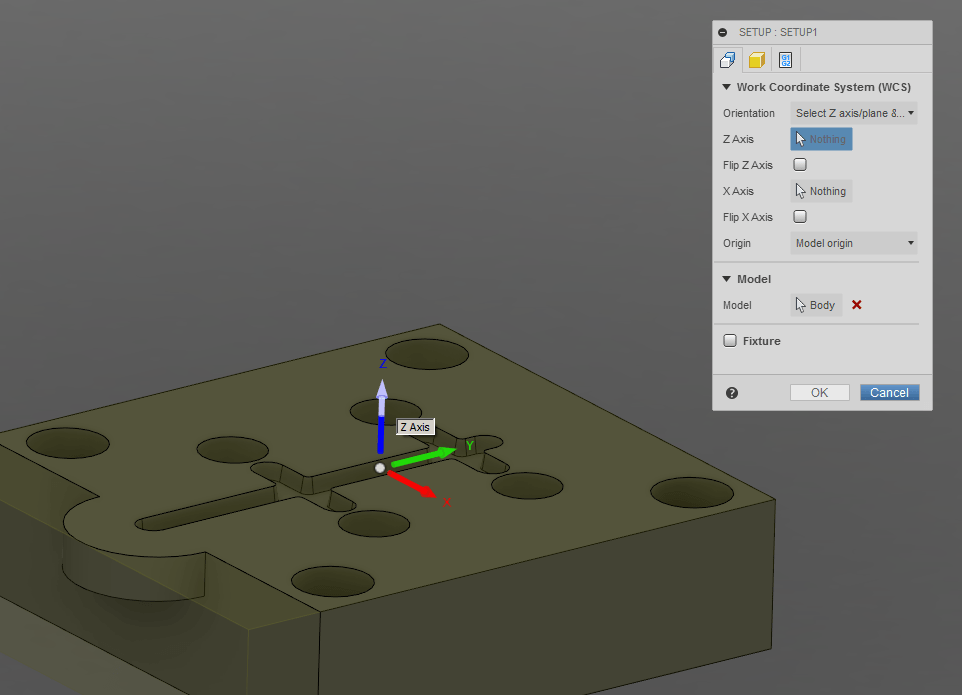
Task: Check the Fixture option
Action: (730, 340)
